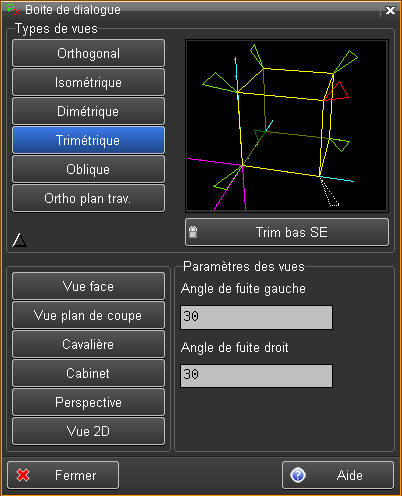Click the application icon in title bar
Viewport: 402px width, 496px height.
click(x=13, y=9)
